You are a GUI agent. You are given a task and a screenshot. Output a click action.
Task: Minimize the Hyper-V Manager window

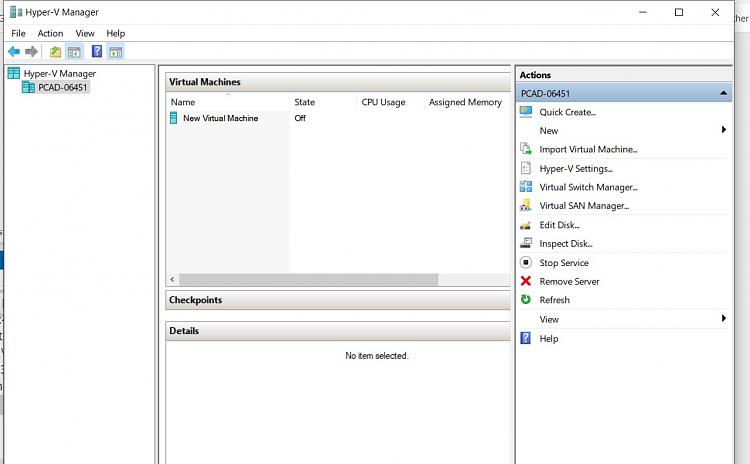643,12
